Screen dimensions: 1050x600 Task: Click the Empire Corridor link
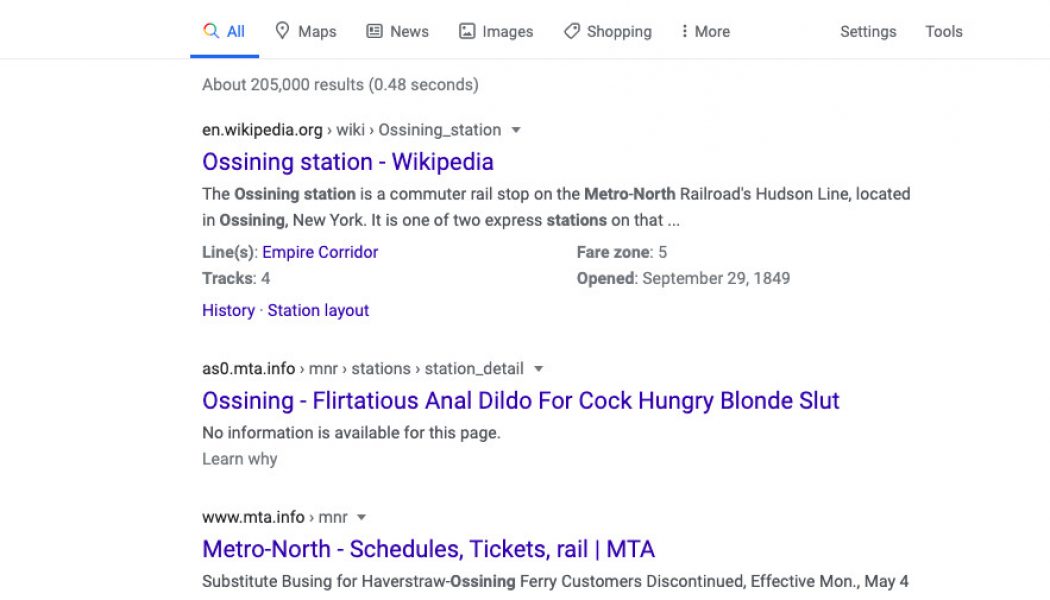[x=319, y=252]
